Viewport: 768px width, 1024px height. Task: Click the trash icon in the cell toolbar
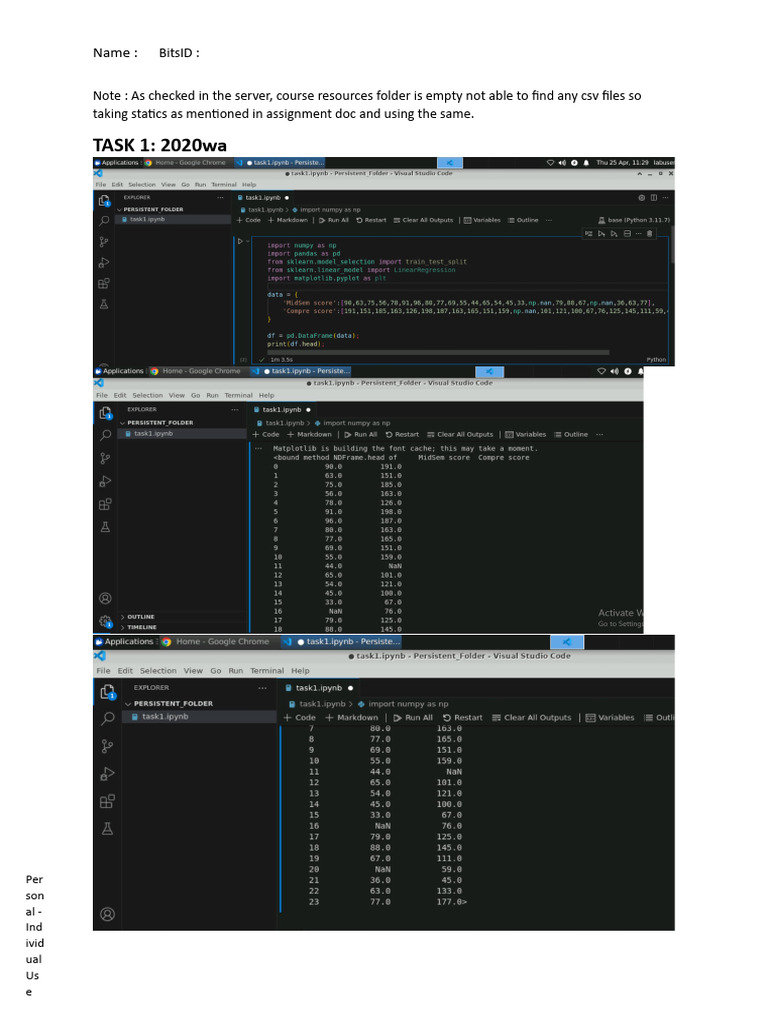650,234
